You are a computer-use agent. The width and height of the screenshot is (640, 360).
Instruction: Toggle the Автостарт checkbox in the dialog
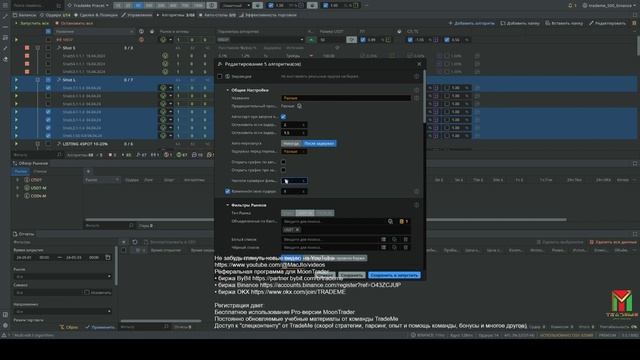click(283, 117)
